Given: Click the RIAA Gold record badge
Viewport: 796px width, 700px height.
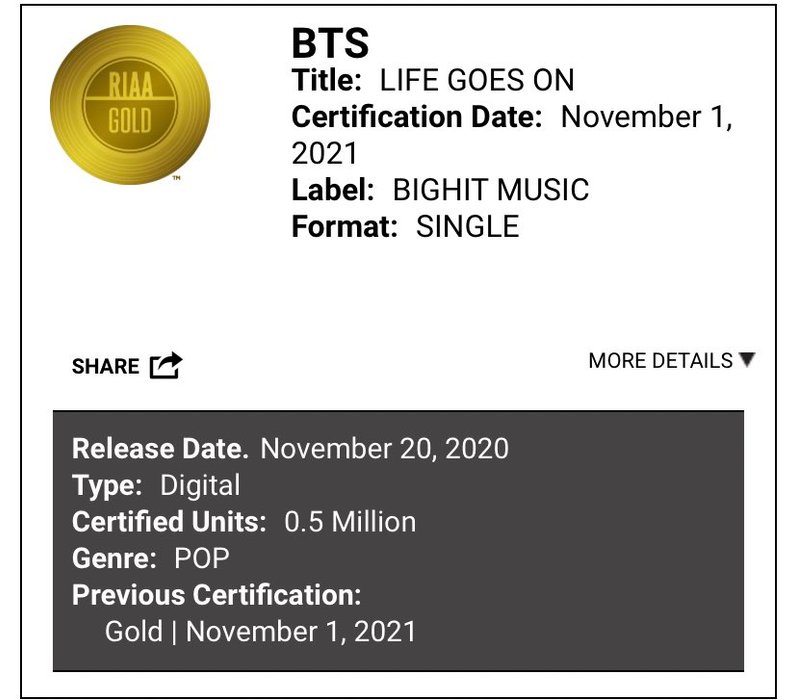Looking at the screenshot, I should coord(129,104).
